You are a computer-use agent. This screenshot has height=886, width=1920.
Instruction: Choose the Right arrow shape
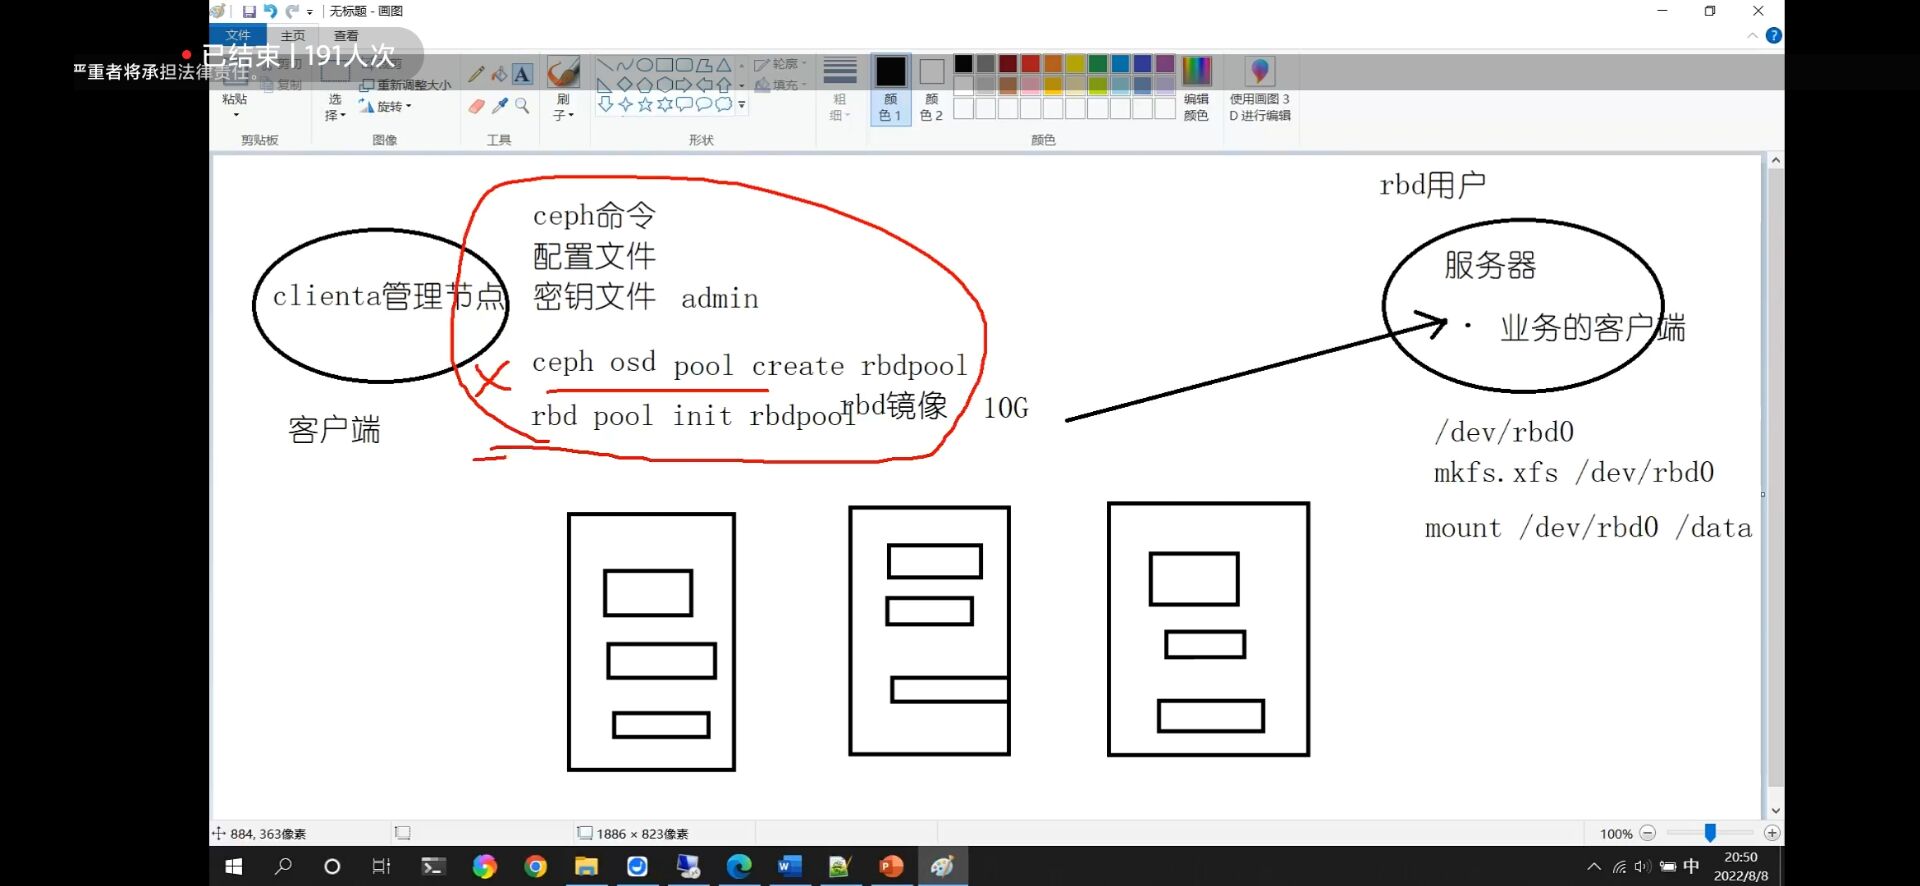pyautogui.click(x=684, y=85)
